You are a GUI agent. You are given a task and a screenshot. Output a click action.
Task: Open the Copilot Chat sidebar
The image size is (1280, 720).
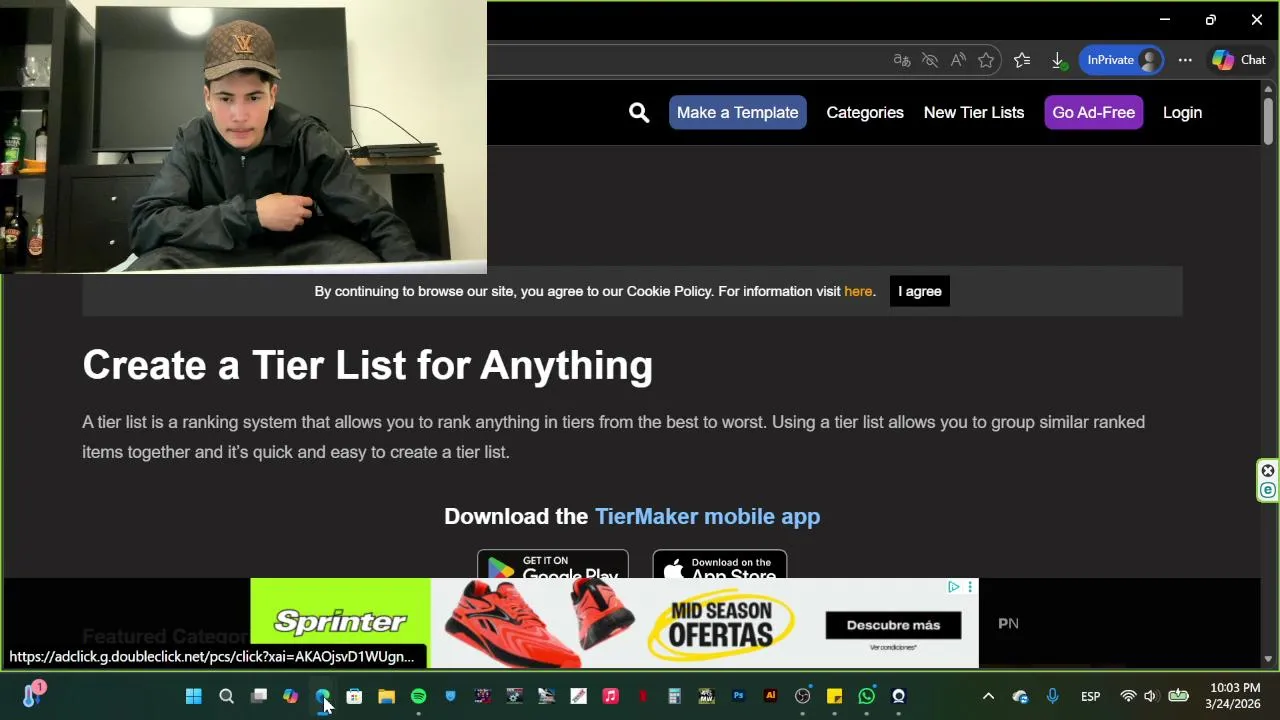1239,60
